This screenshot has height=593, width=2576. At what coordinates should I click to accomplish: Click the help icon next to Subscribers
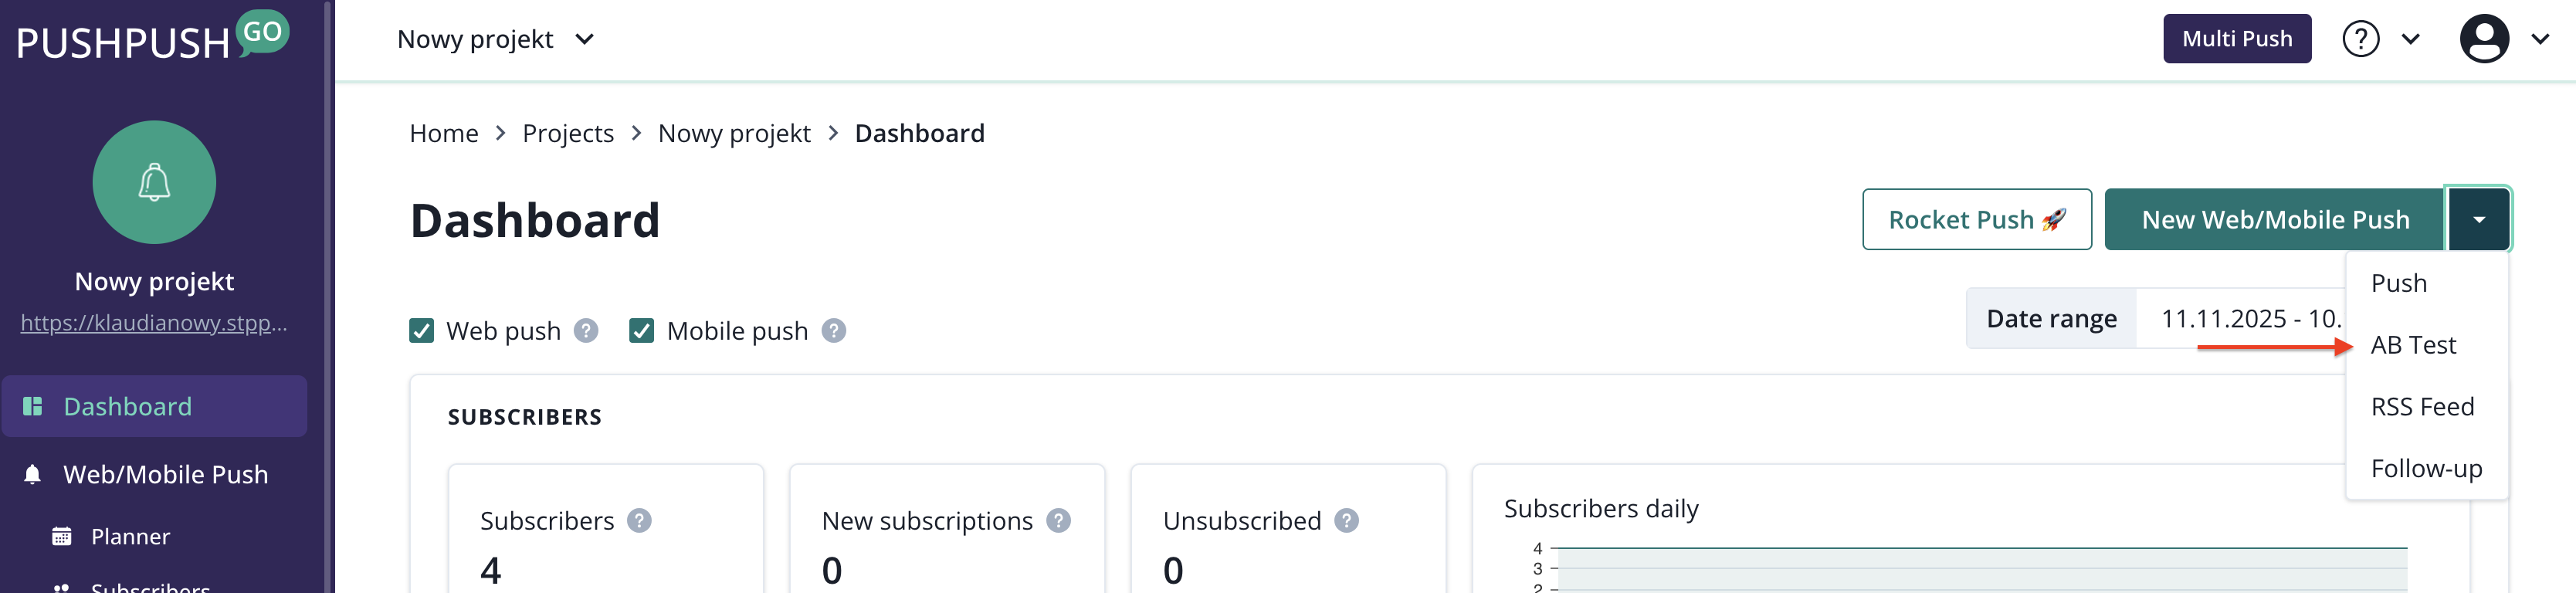(639, 521)
